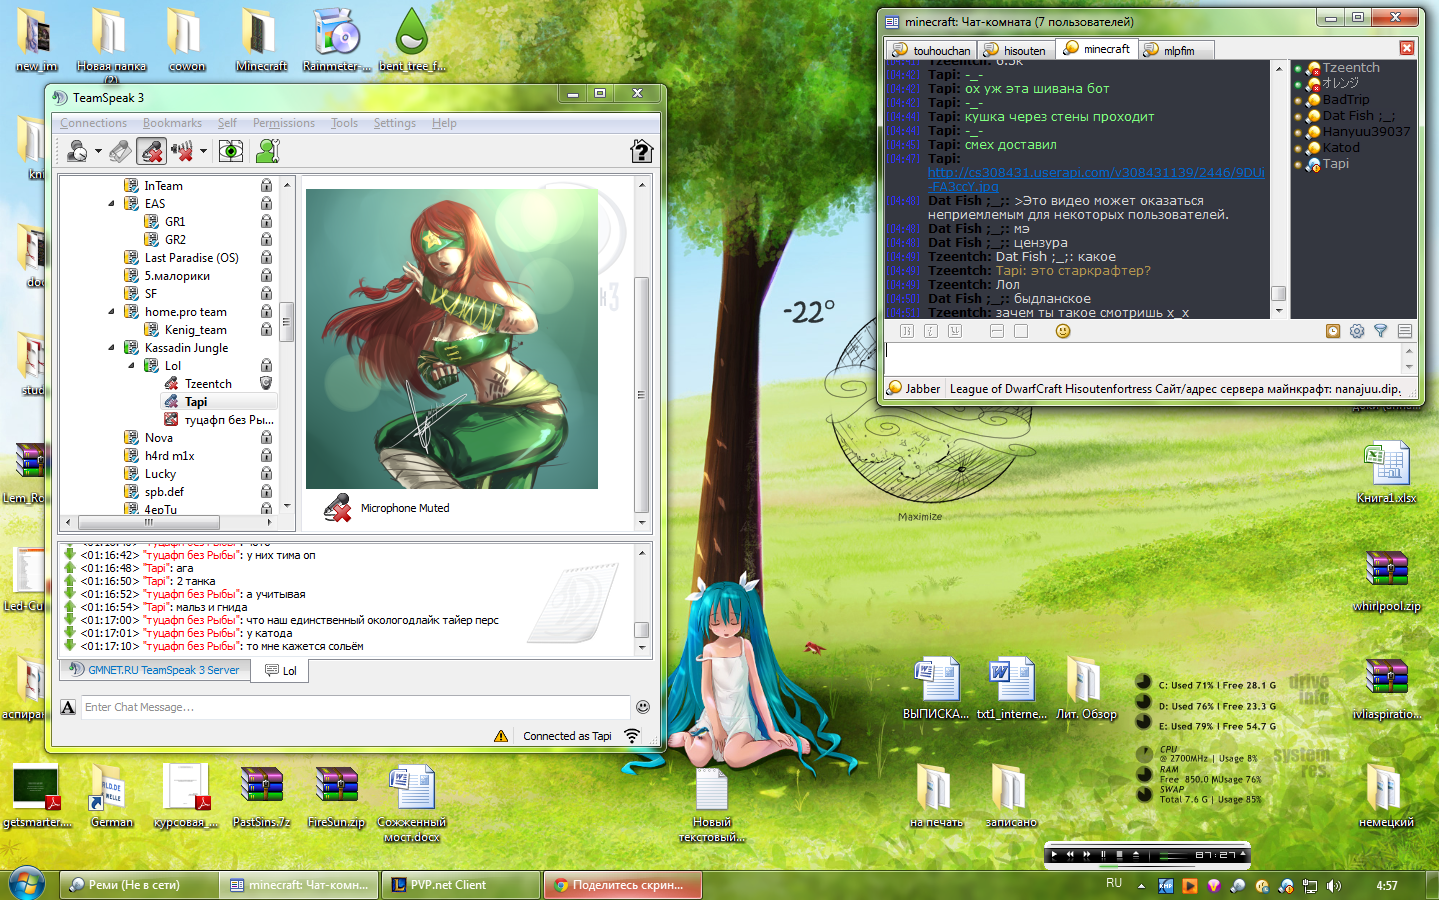Click the play button on the mini music player
This screenshot has height=900, width=1439.
click(x=1054, y=855)
